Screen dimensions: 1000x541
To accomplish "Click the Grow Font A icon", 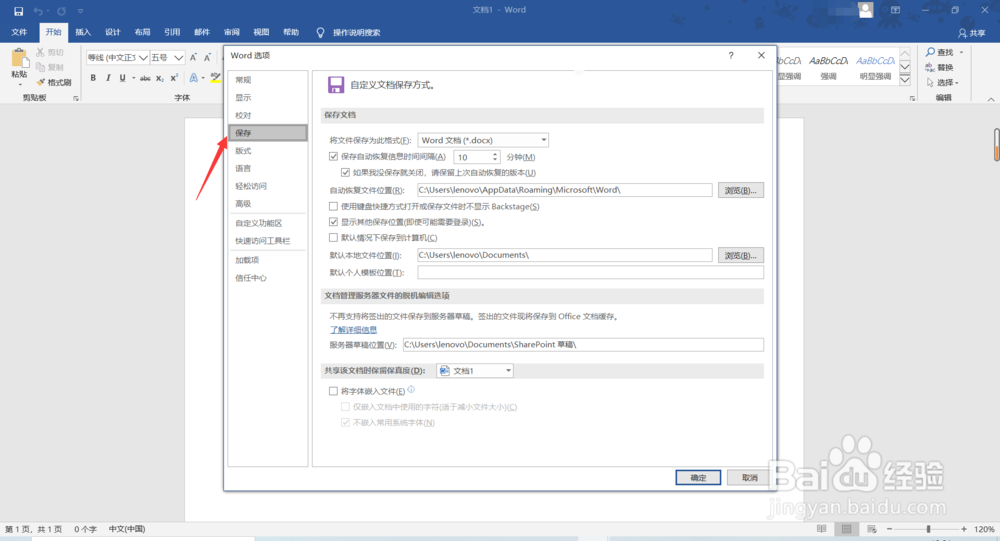I will pos(193,57).
